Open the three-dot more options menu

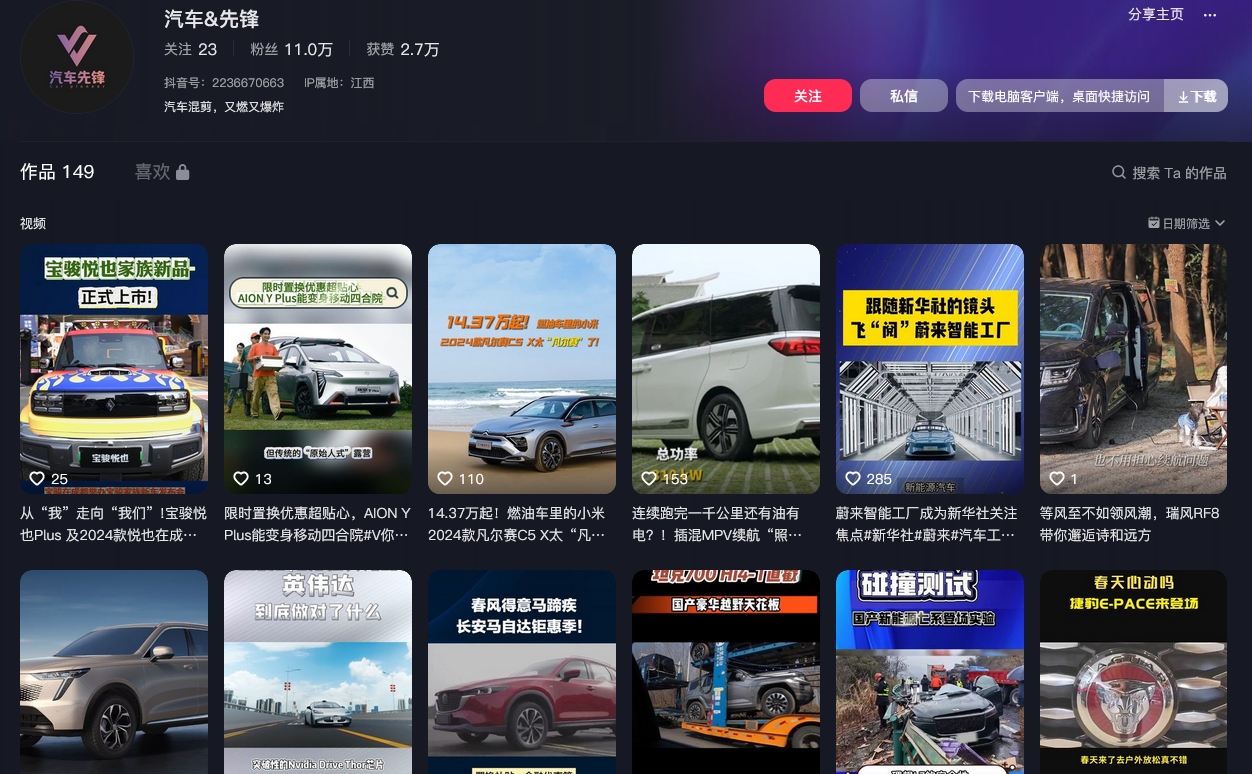[x=1210, y=15]
